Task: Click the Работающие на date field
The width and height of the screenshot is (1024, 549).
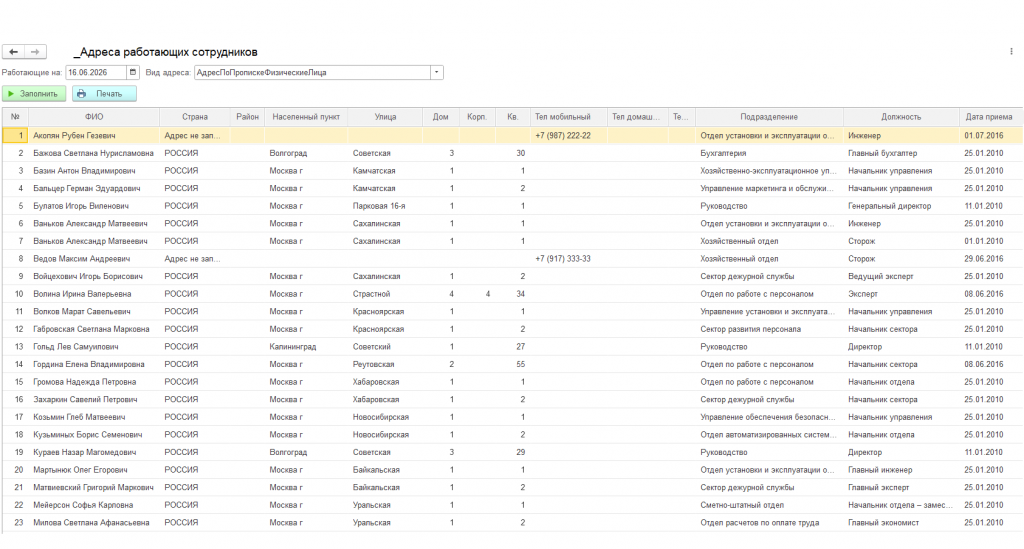Action: [96, 72]
